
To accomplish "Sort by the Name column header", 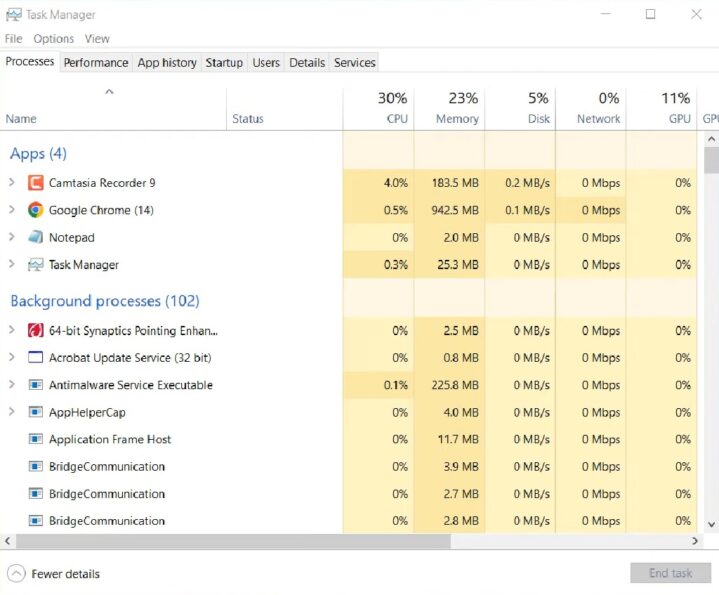I will 113,109.
